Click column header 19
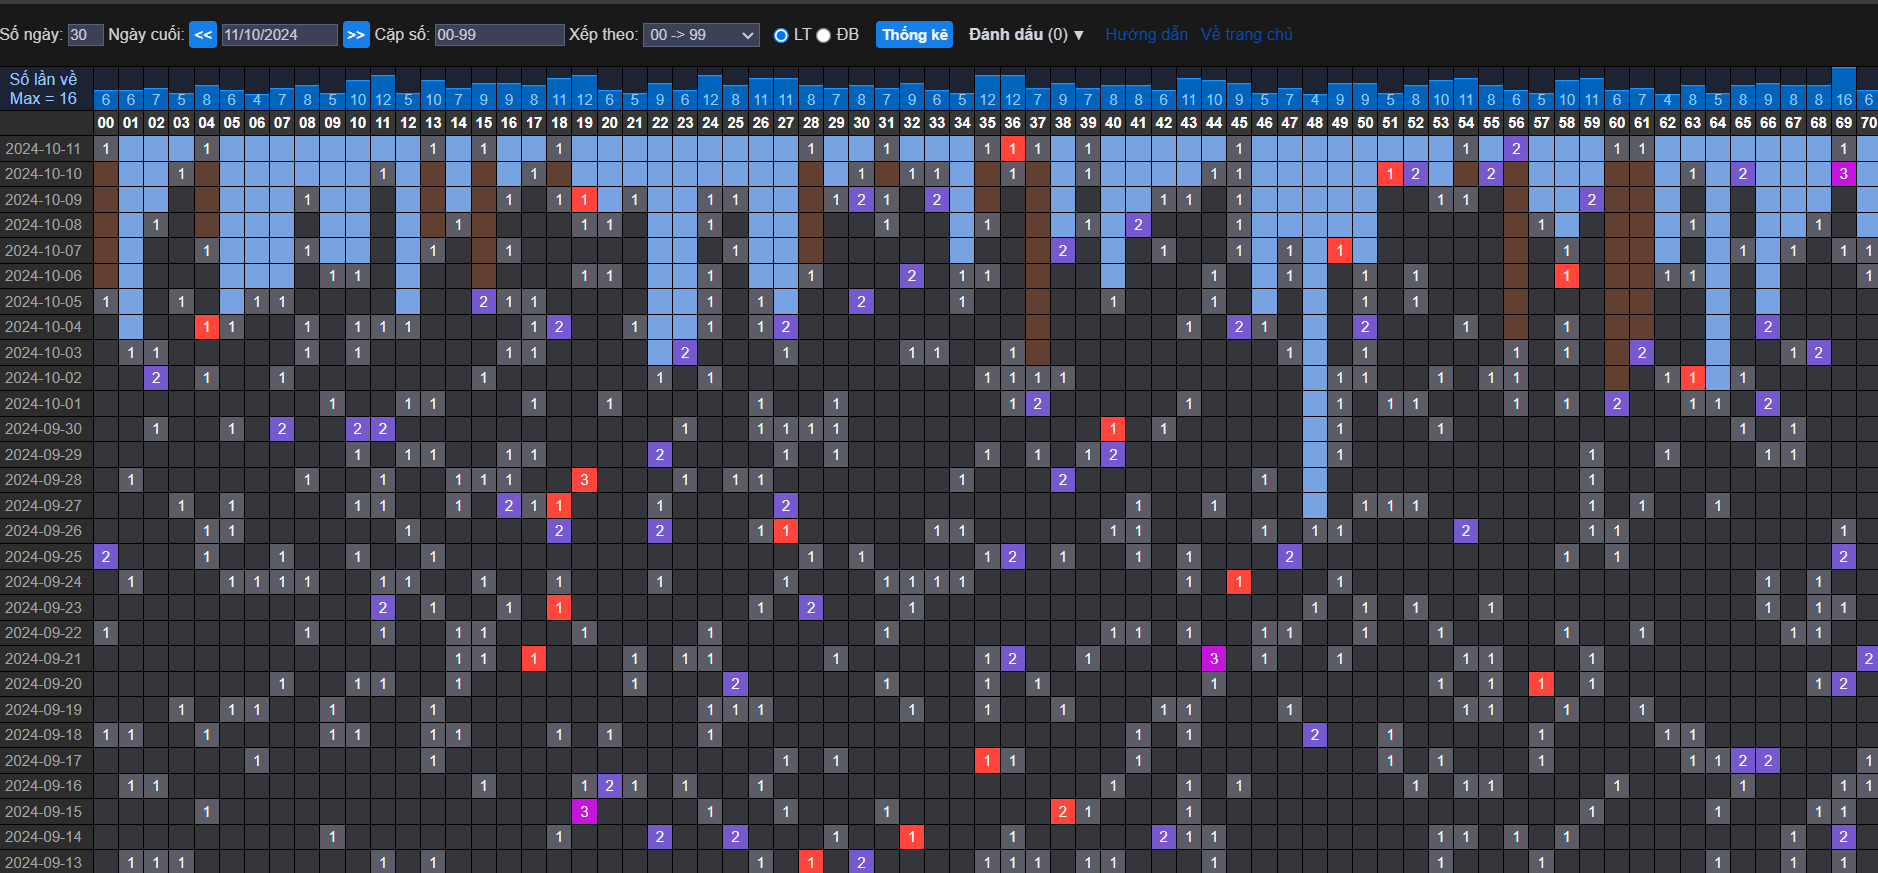Image resolution: width=1878 pixels, height=873 pixels. point(585,123)
